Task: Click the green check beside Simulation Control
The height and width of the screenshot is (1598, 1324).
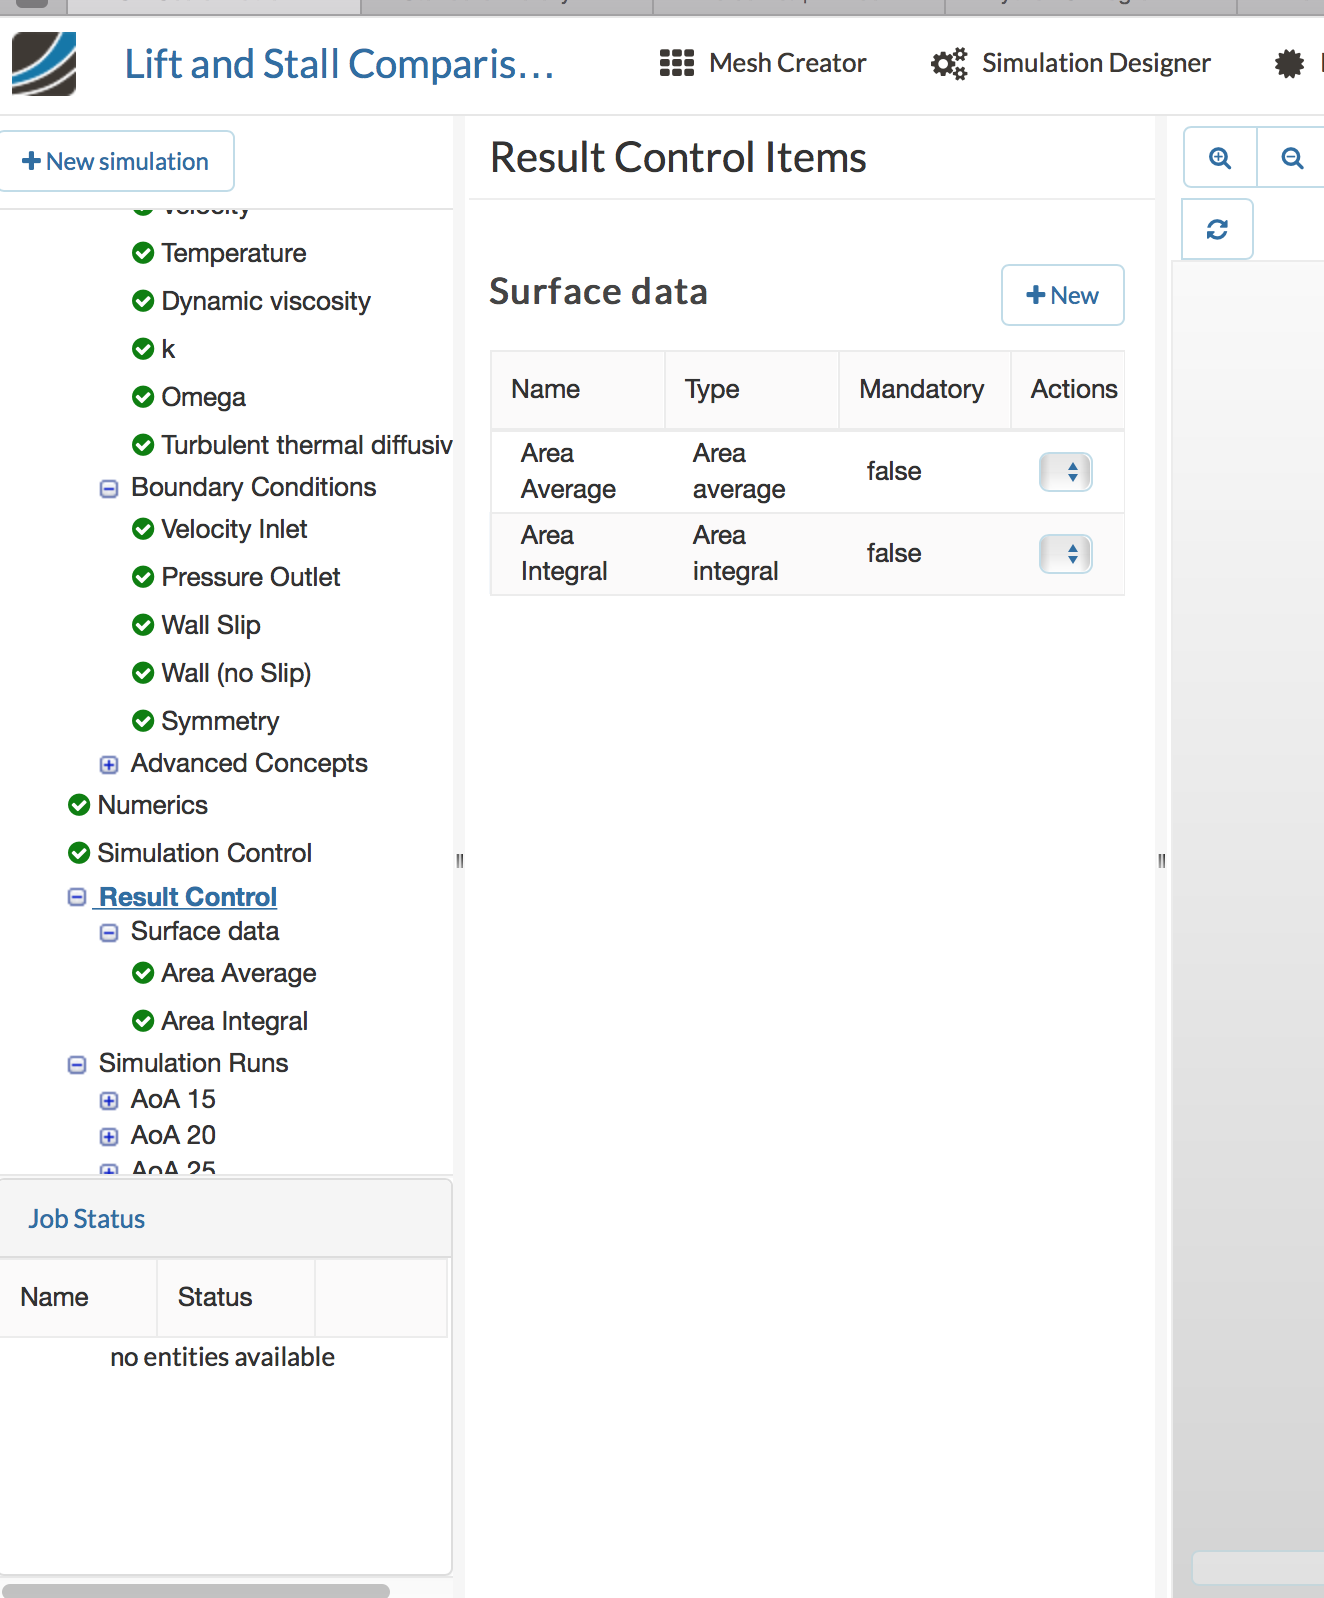Action: click(x=79, y=853)
